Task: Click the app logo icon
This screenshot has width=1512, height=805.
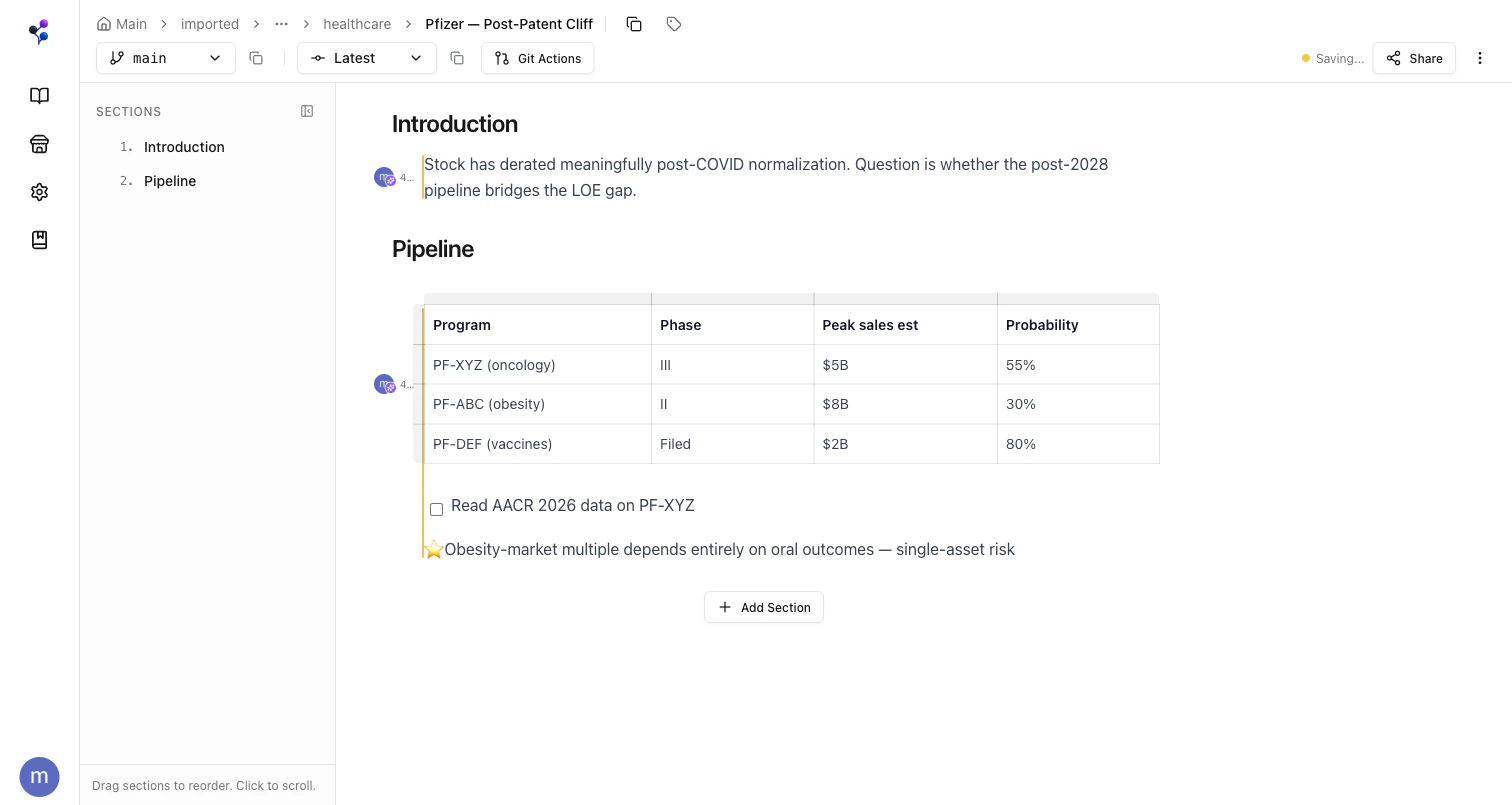Action: point(39,32)
